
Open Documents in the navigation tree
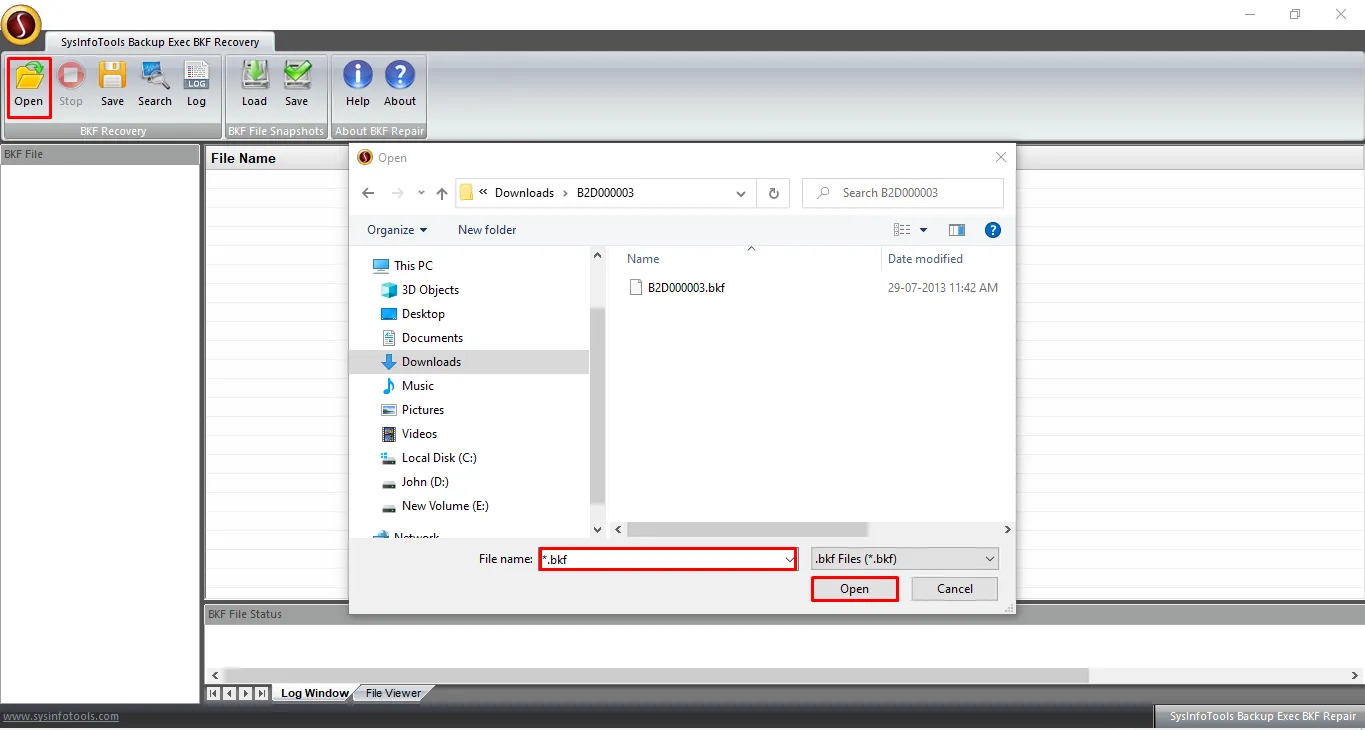(422, 338)
